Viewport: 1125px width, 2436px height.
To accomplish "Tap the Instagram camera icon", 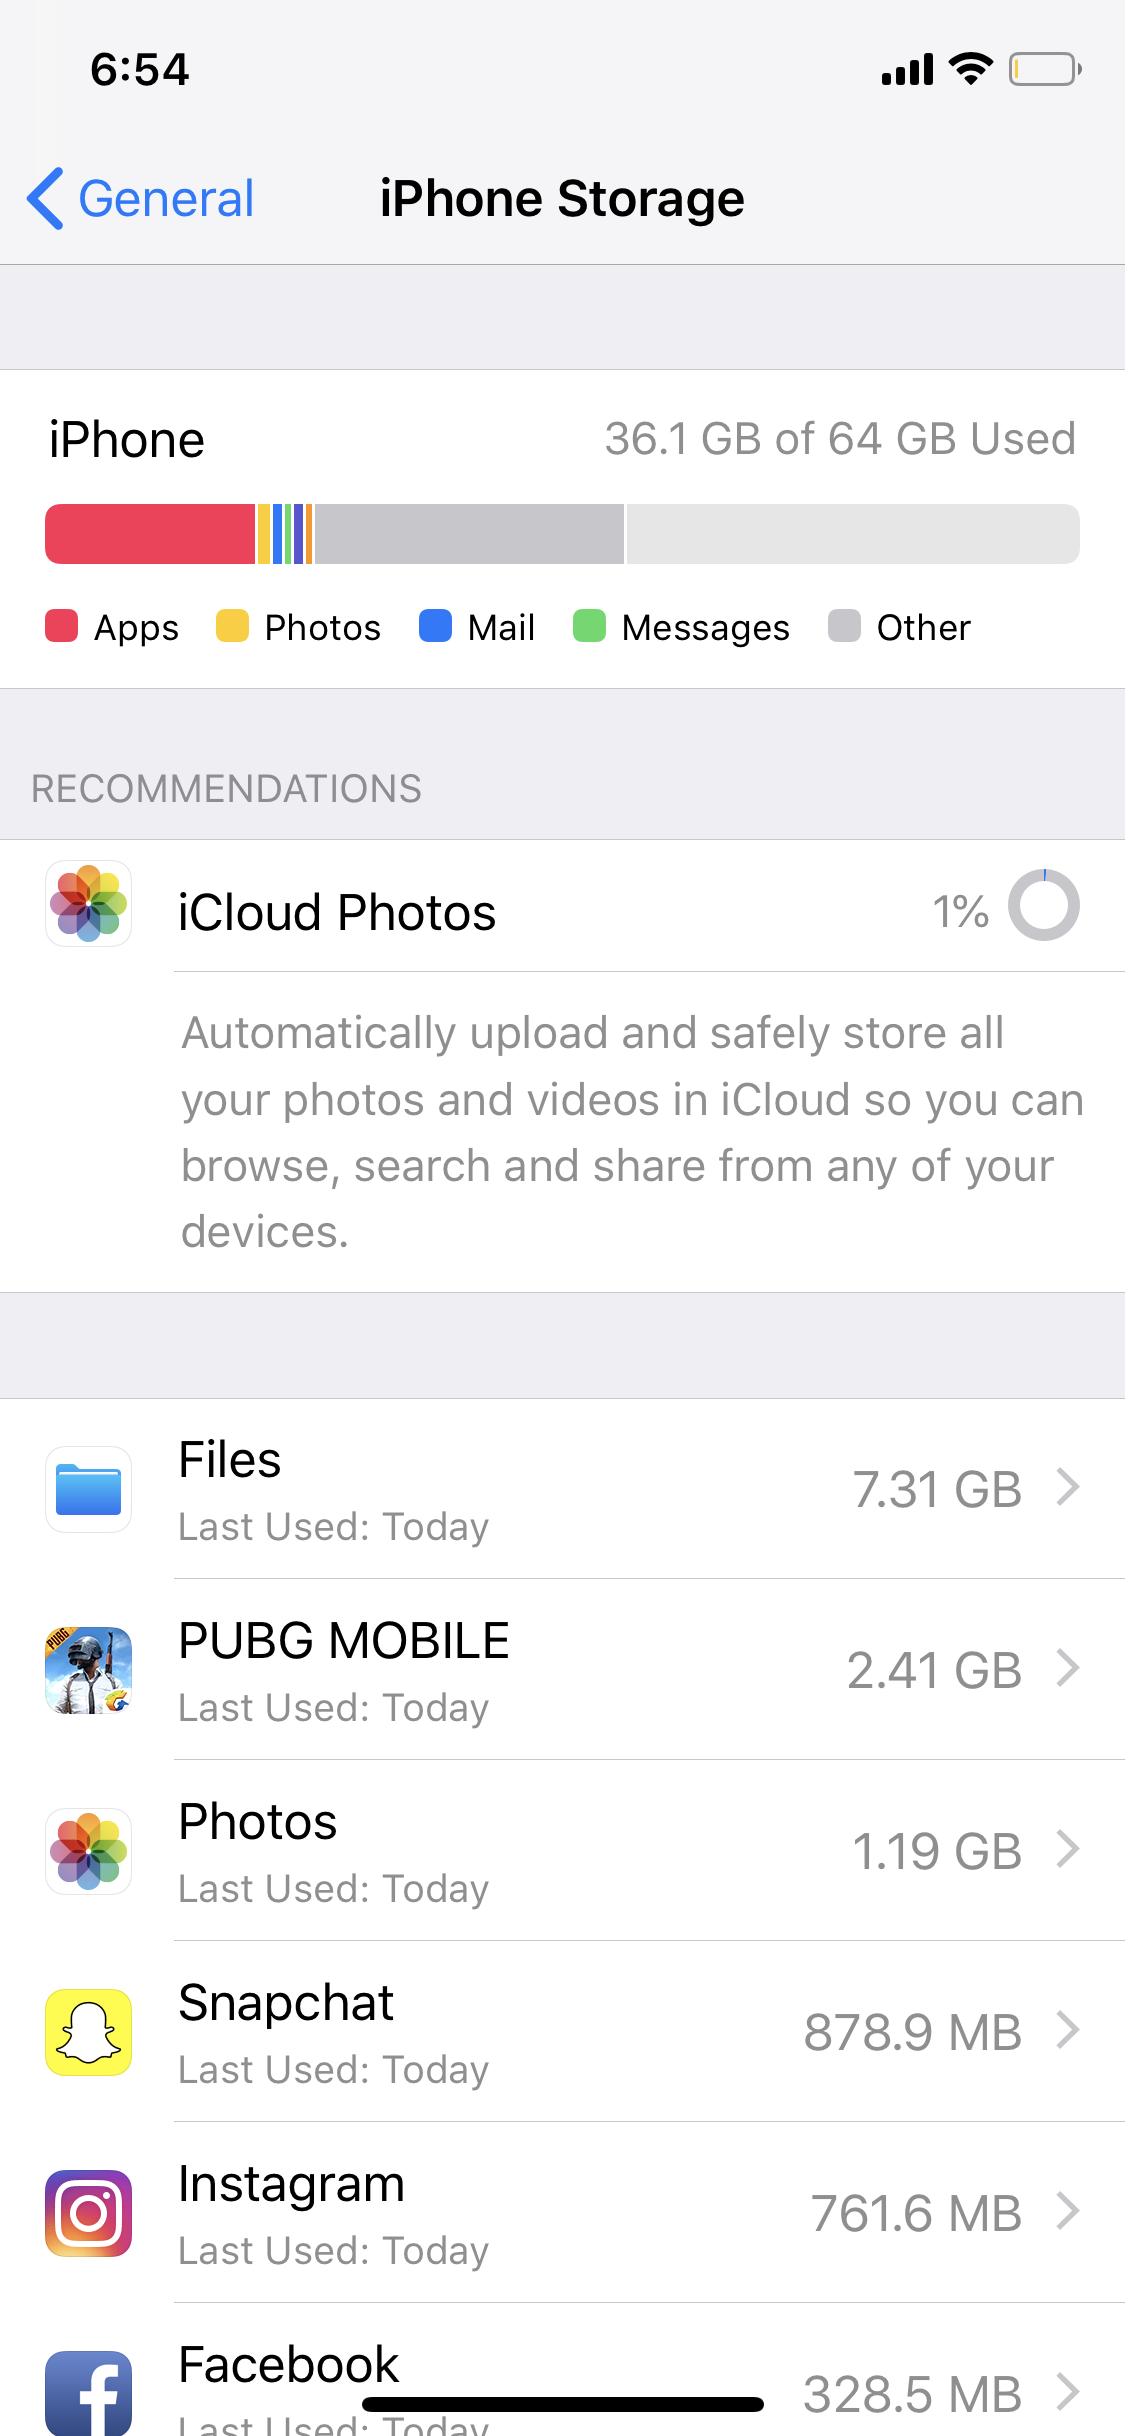I will point(88,2213).
